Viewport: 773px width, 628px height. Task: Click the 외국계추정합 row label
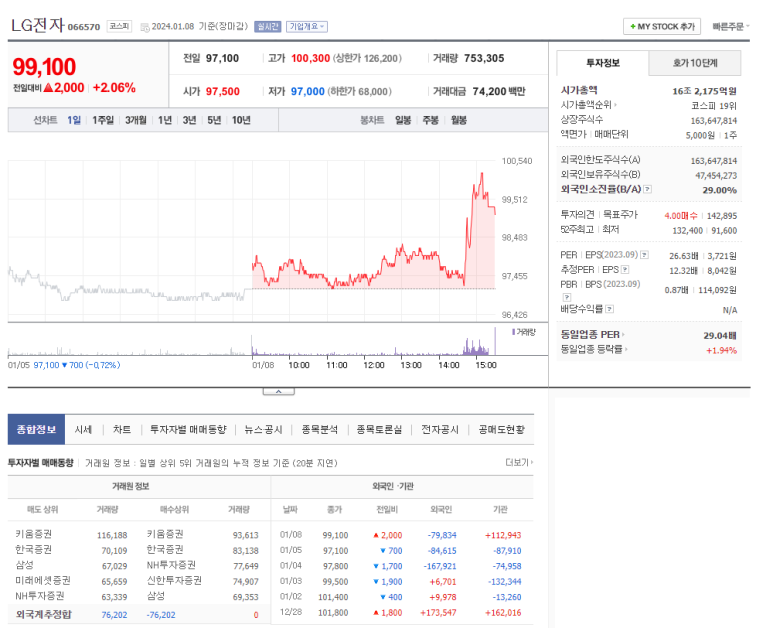pyautogui.click(x=43, y=614)
